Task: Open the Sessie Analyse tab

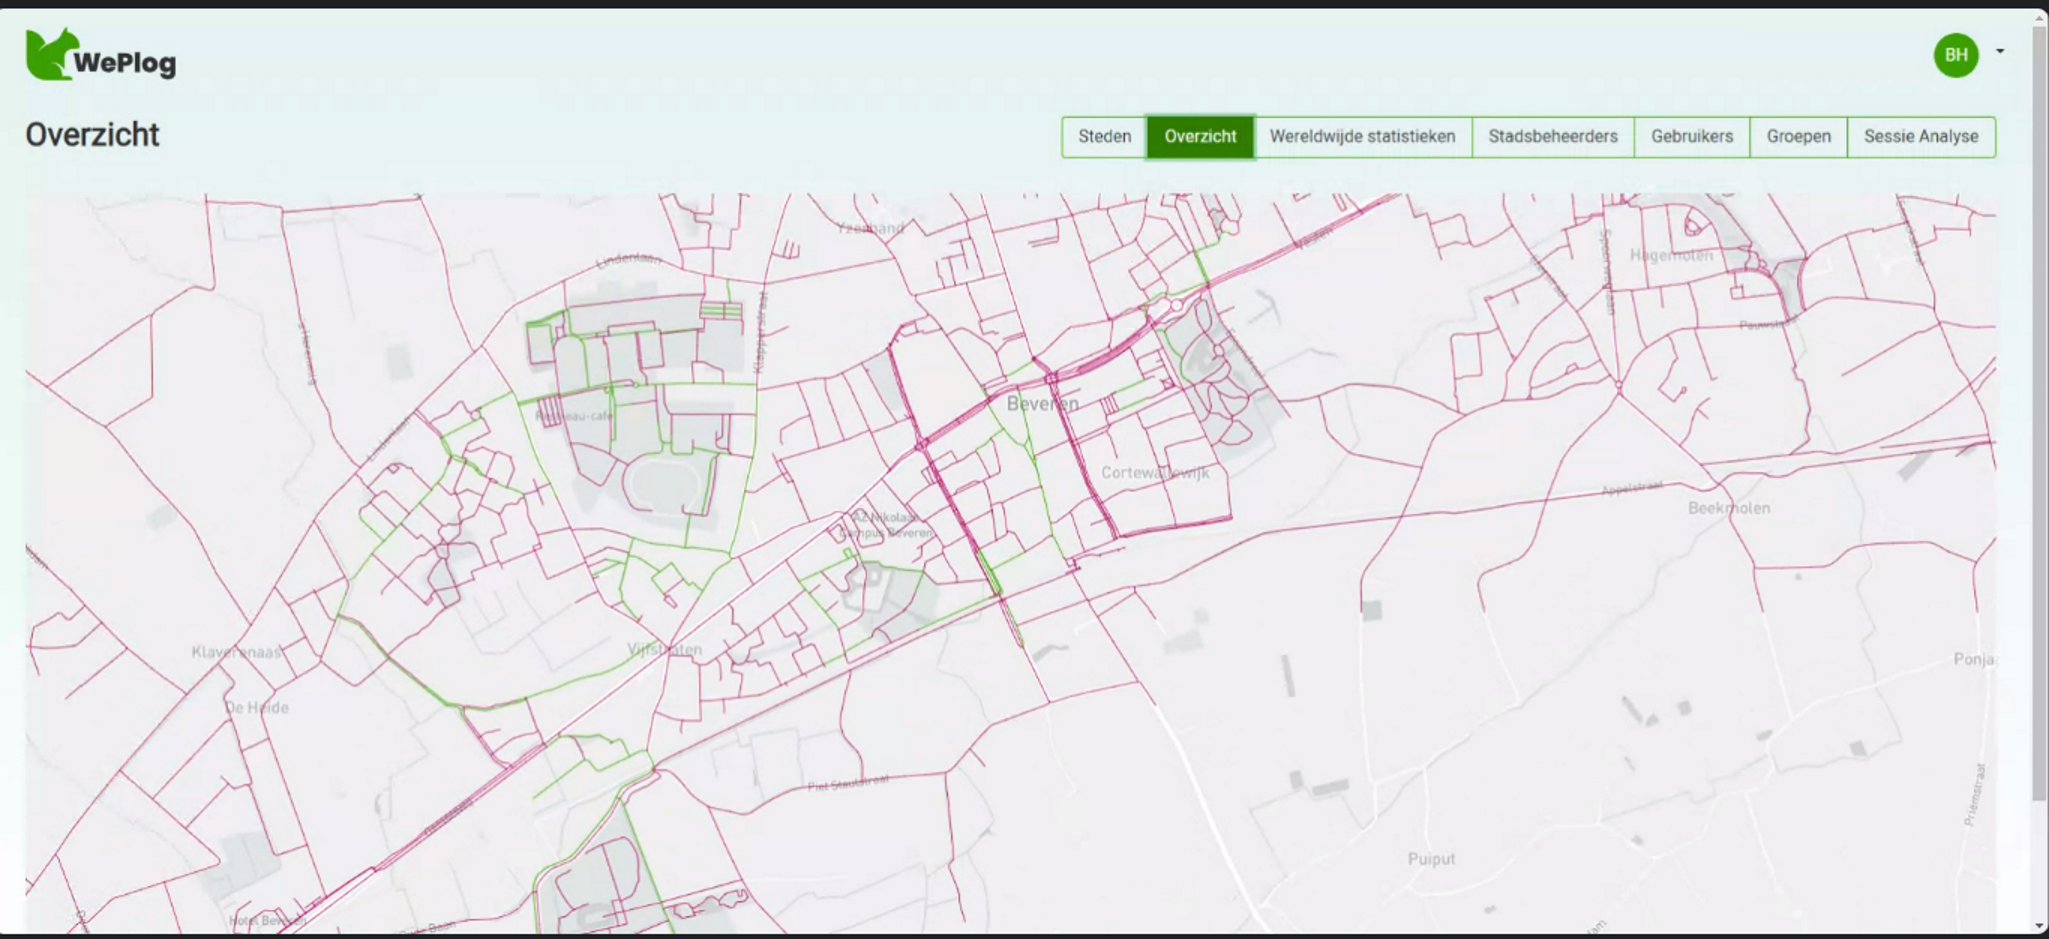Action: (1920, 137)
